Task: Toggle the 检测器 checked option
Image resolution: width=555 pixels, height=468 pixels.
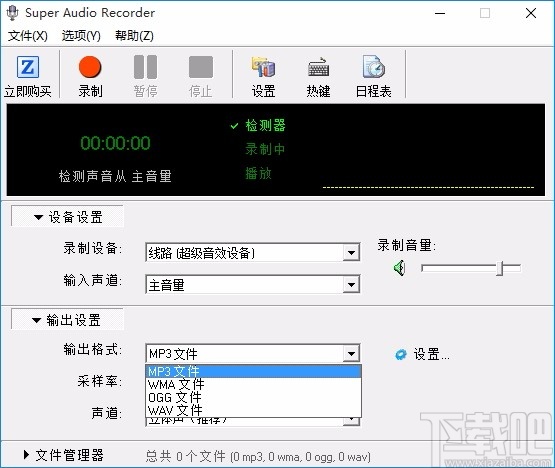Action: (x=258, y=125)
